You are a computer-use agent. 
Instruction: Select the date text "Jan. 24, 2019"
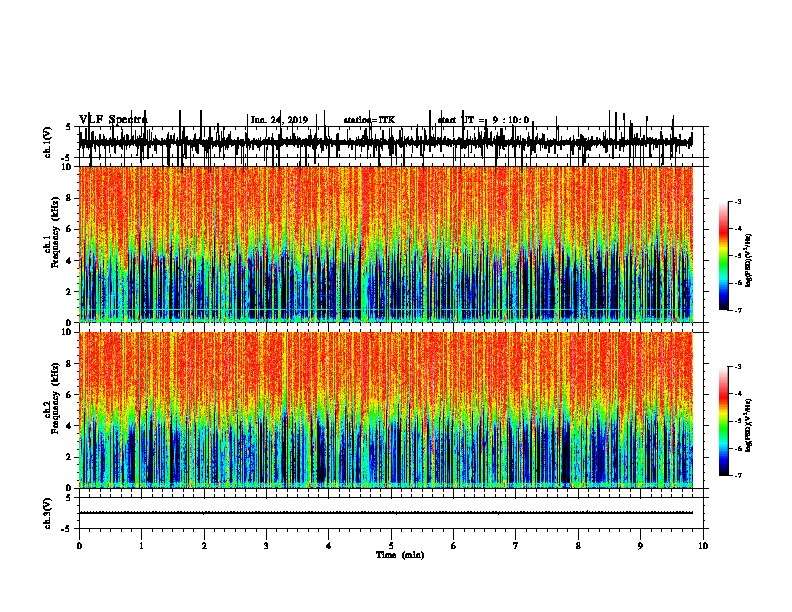[x=279, y=120]
